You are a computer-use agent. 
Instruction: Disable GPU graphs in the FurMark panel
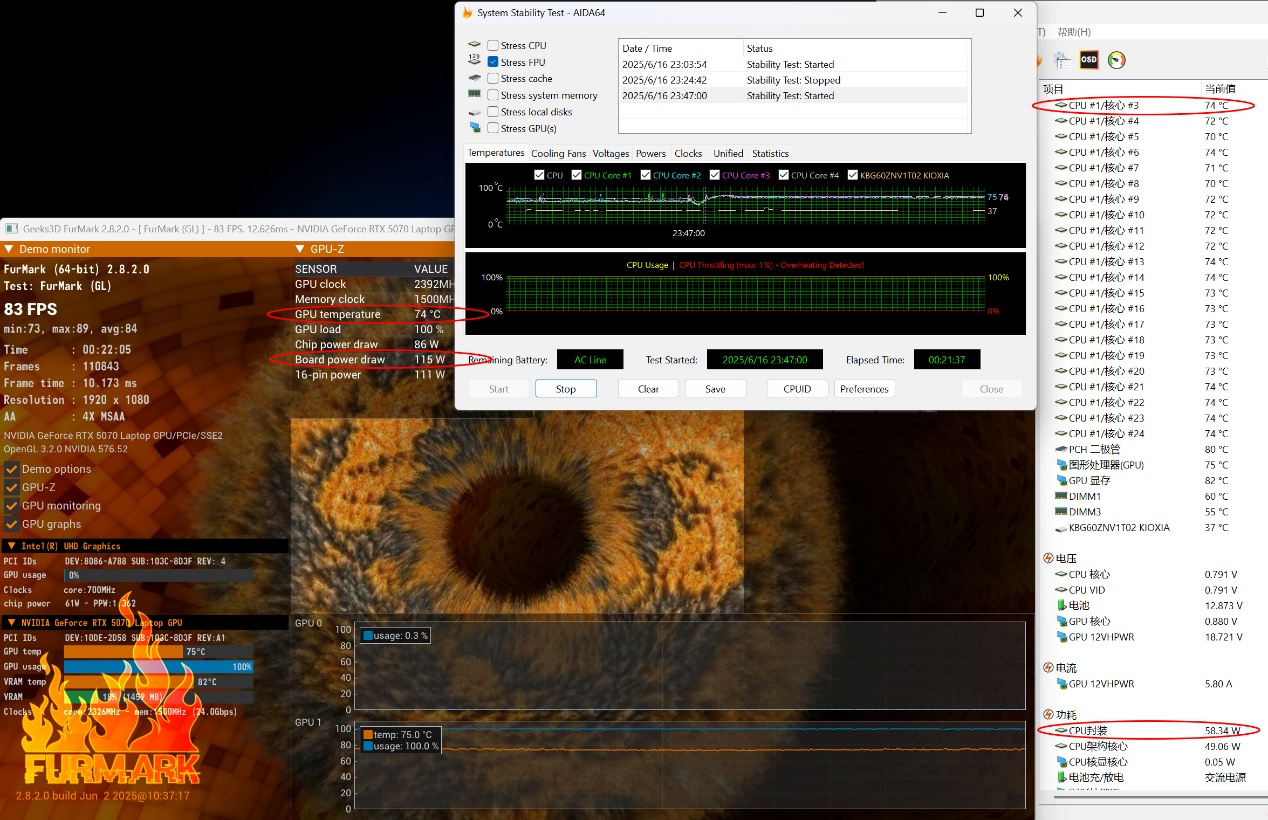point(12,524)
